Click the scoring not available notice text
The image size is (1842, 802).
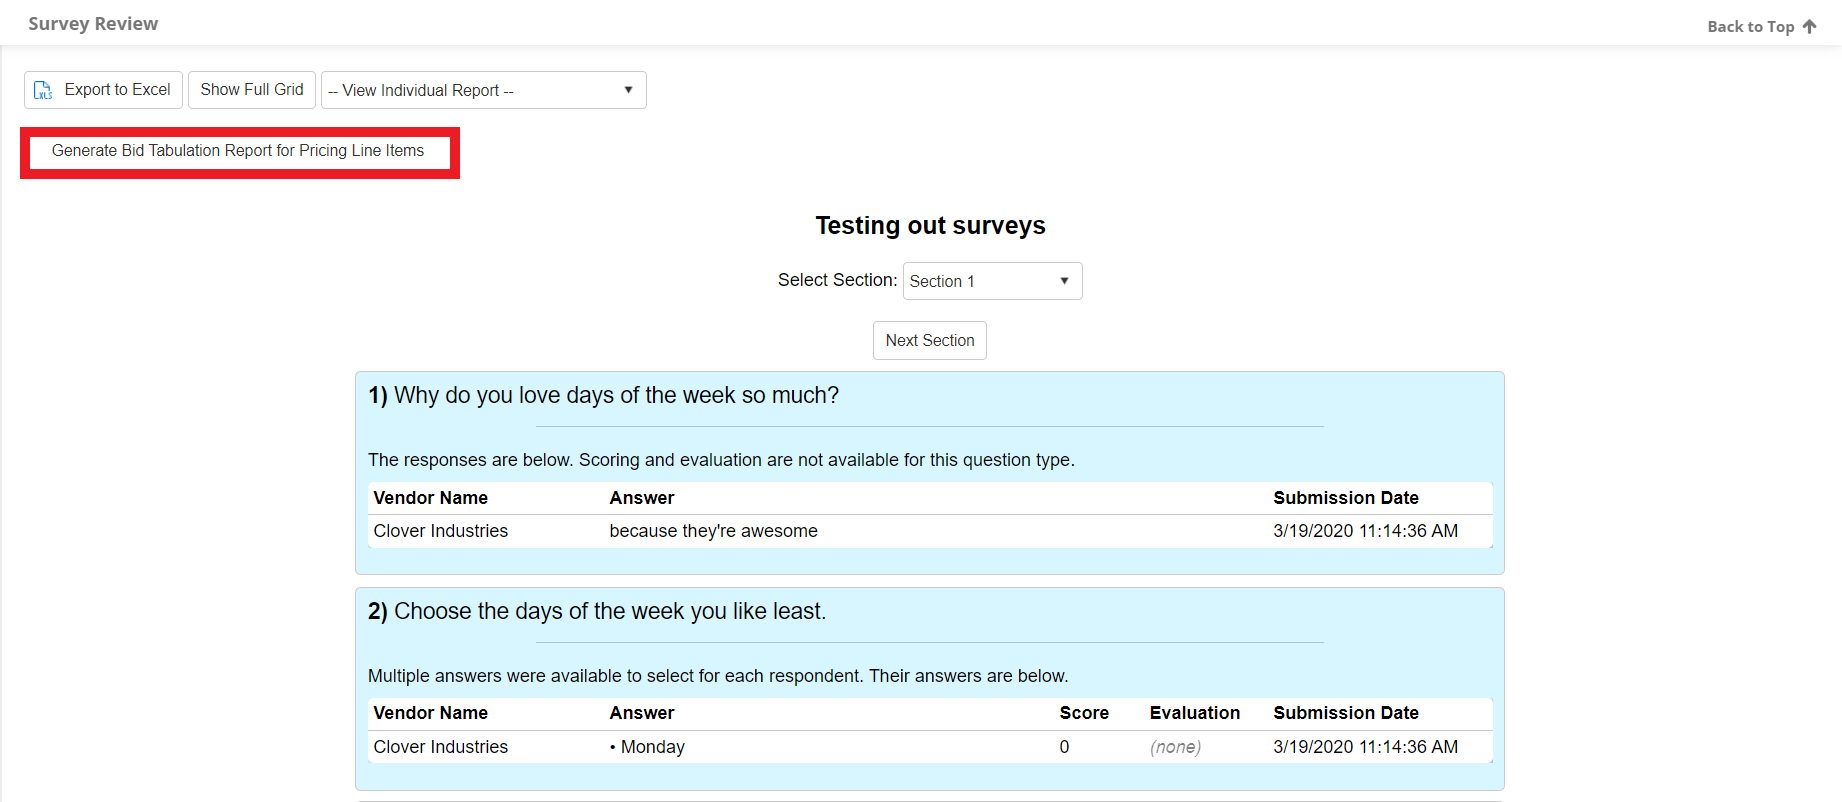tap(721, 460)
